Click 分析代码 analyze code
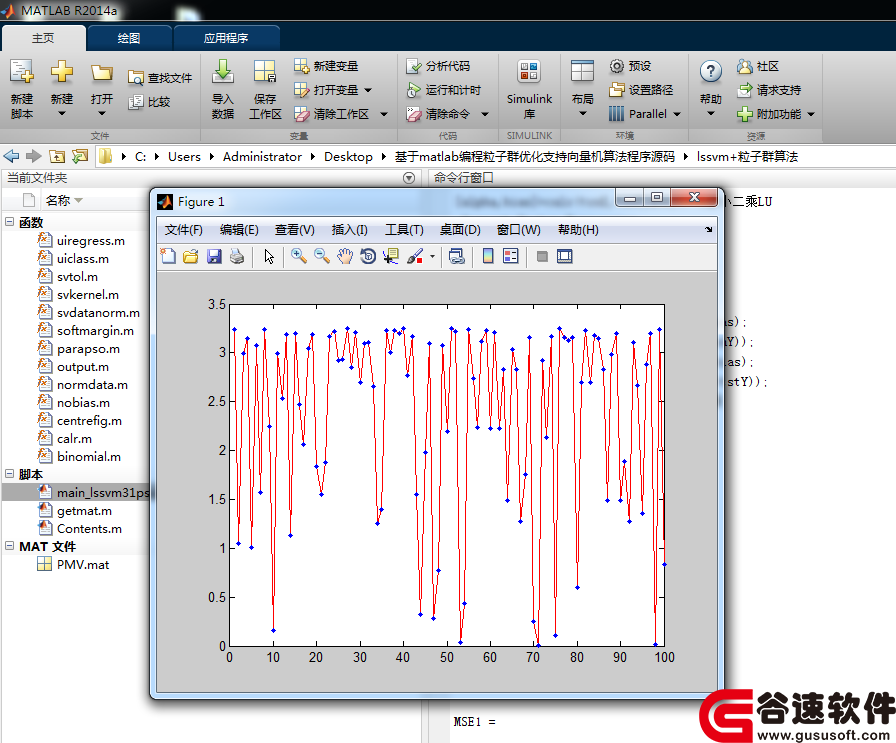896x743 pixels. (438, 66)
